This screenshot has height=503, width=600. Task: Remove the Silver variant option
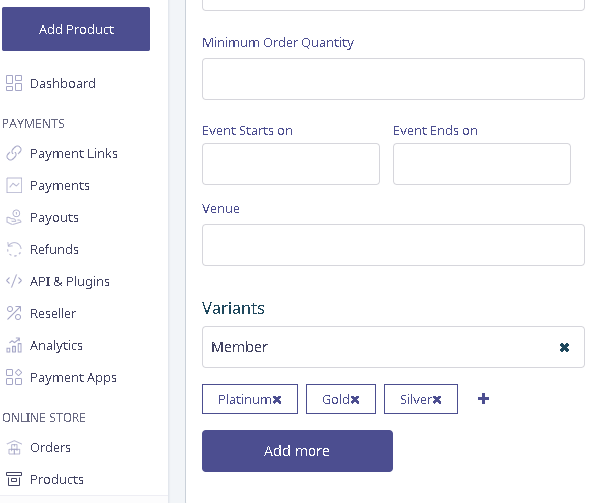(x=437, y=400)
